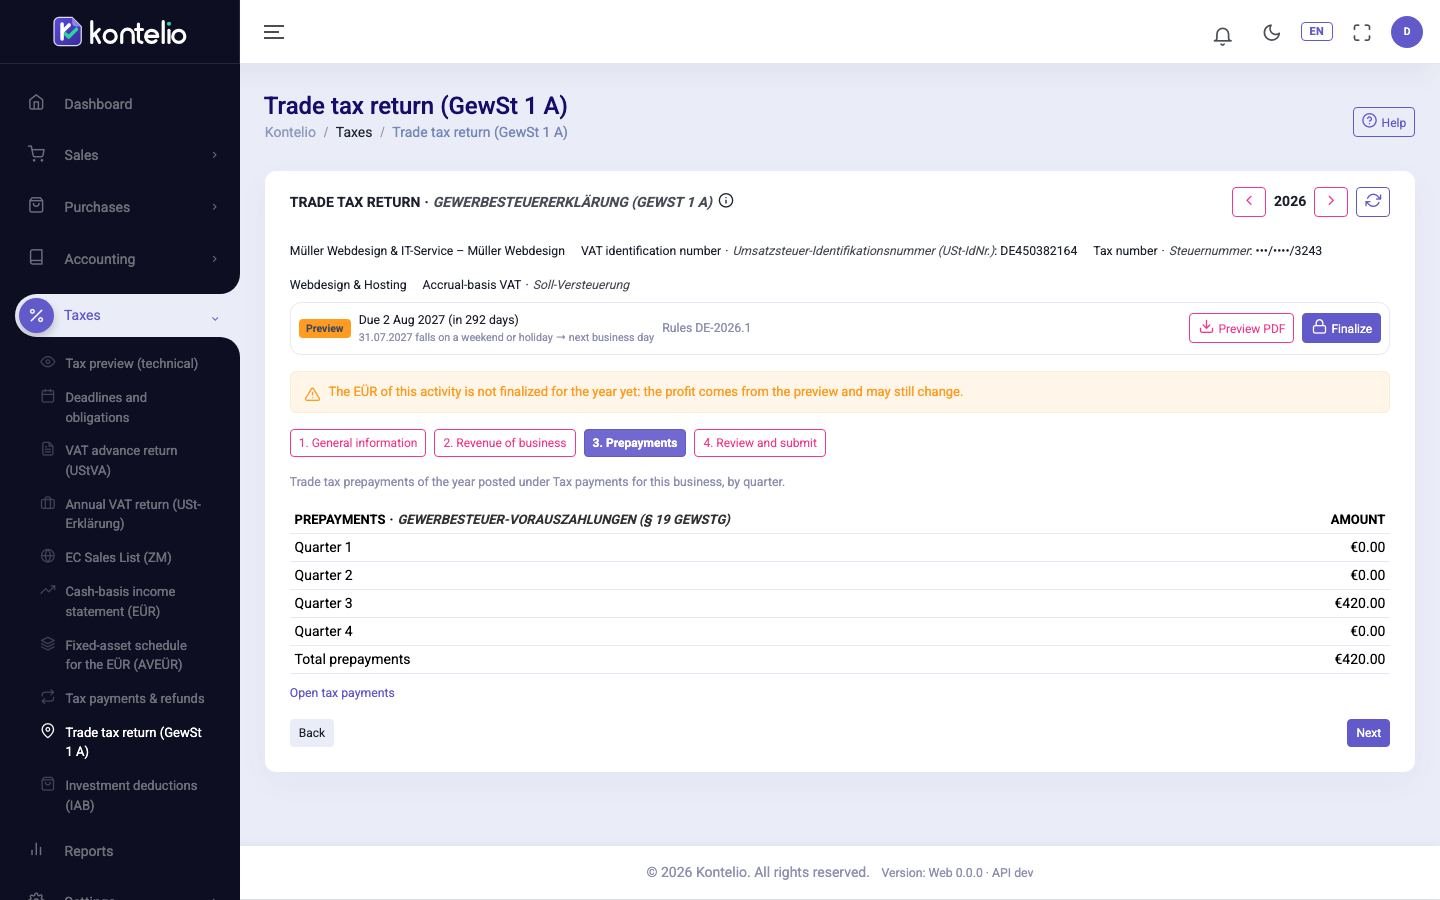Image resolution: width=1440 pixels, height=900 pixels.
Task: Click the info icon next to Gewerbesteuererklärung title
Action: click(x=726, y=201)
